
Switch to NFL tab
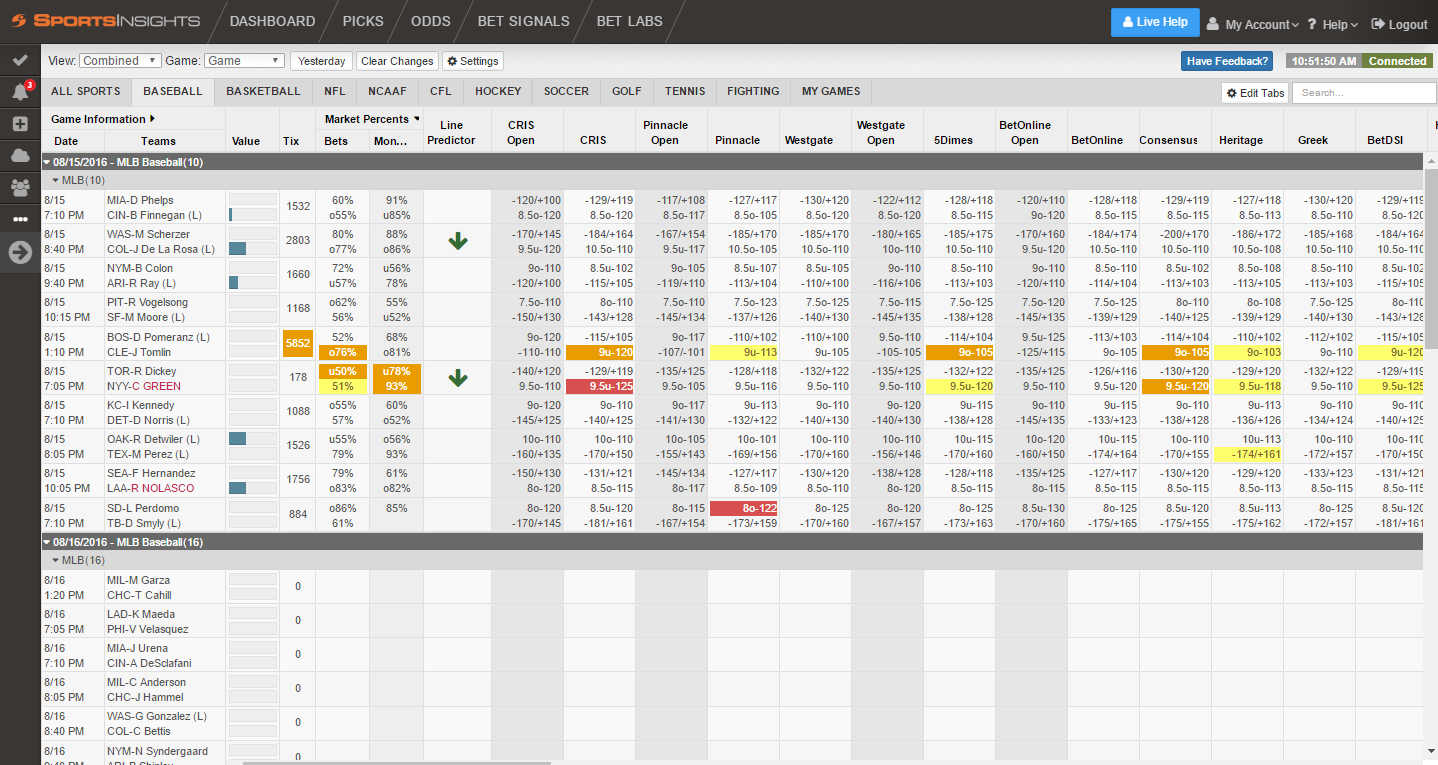tap(335, 91)
